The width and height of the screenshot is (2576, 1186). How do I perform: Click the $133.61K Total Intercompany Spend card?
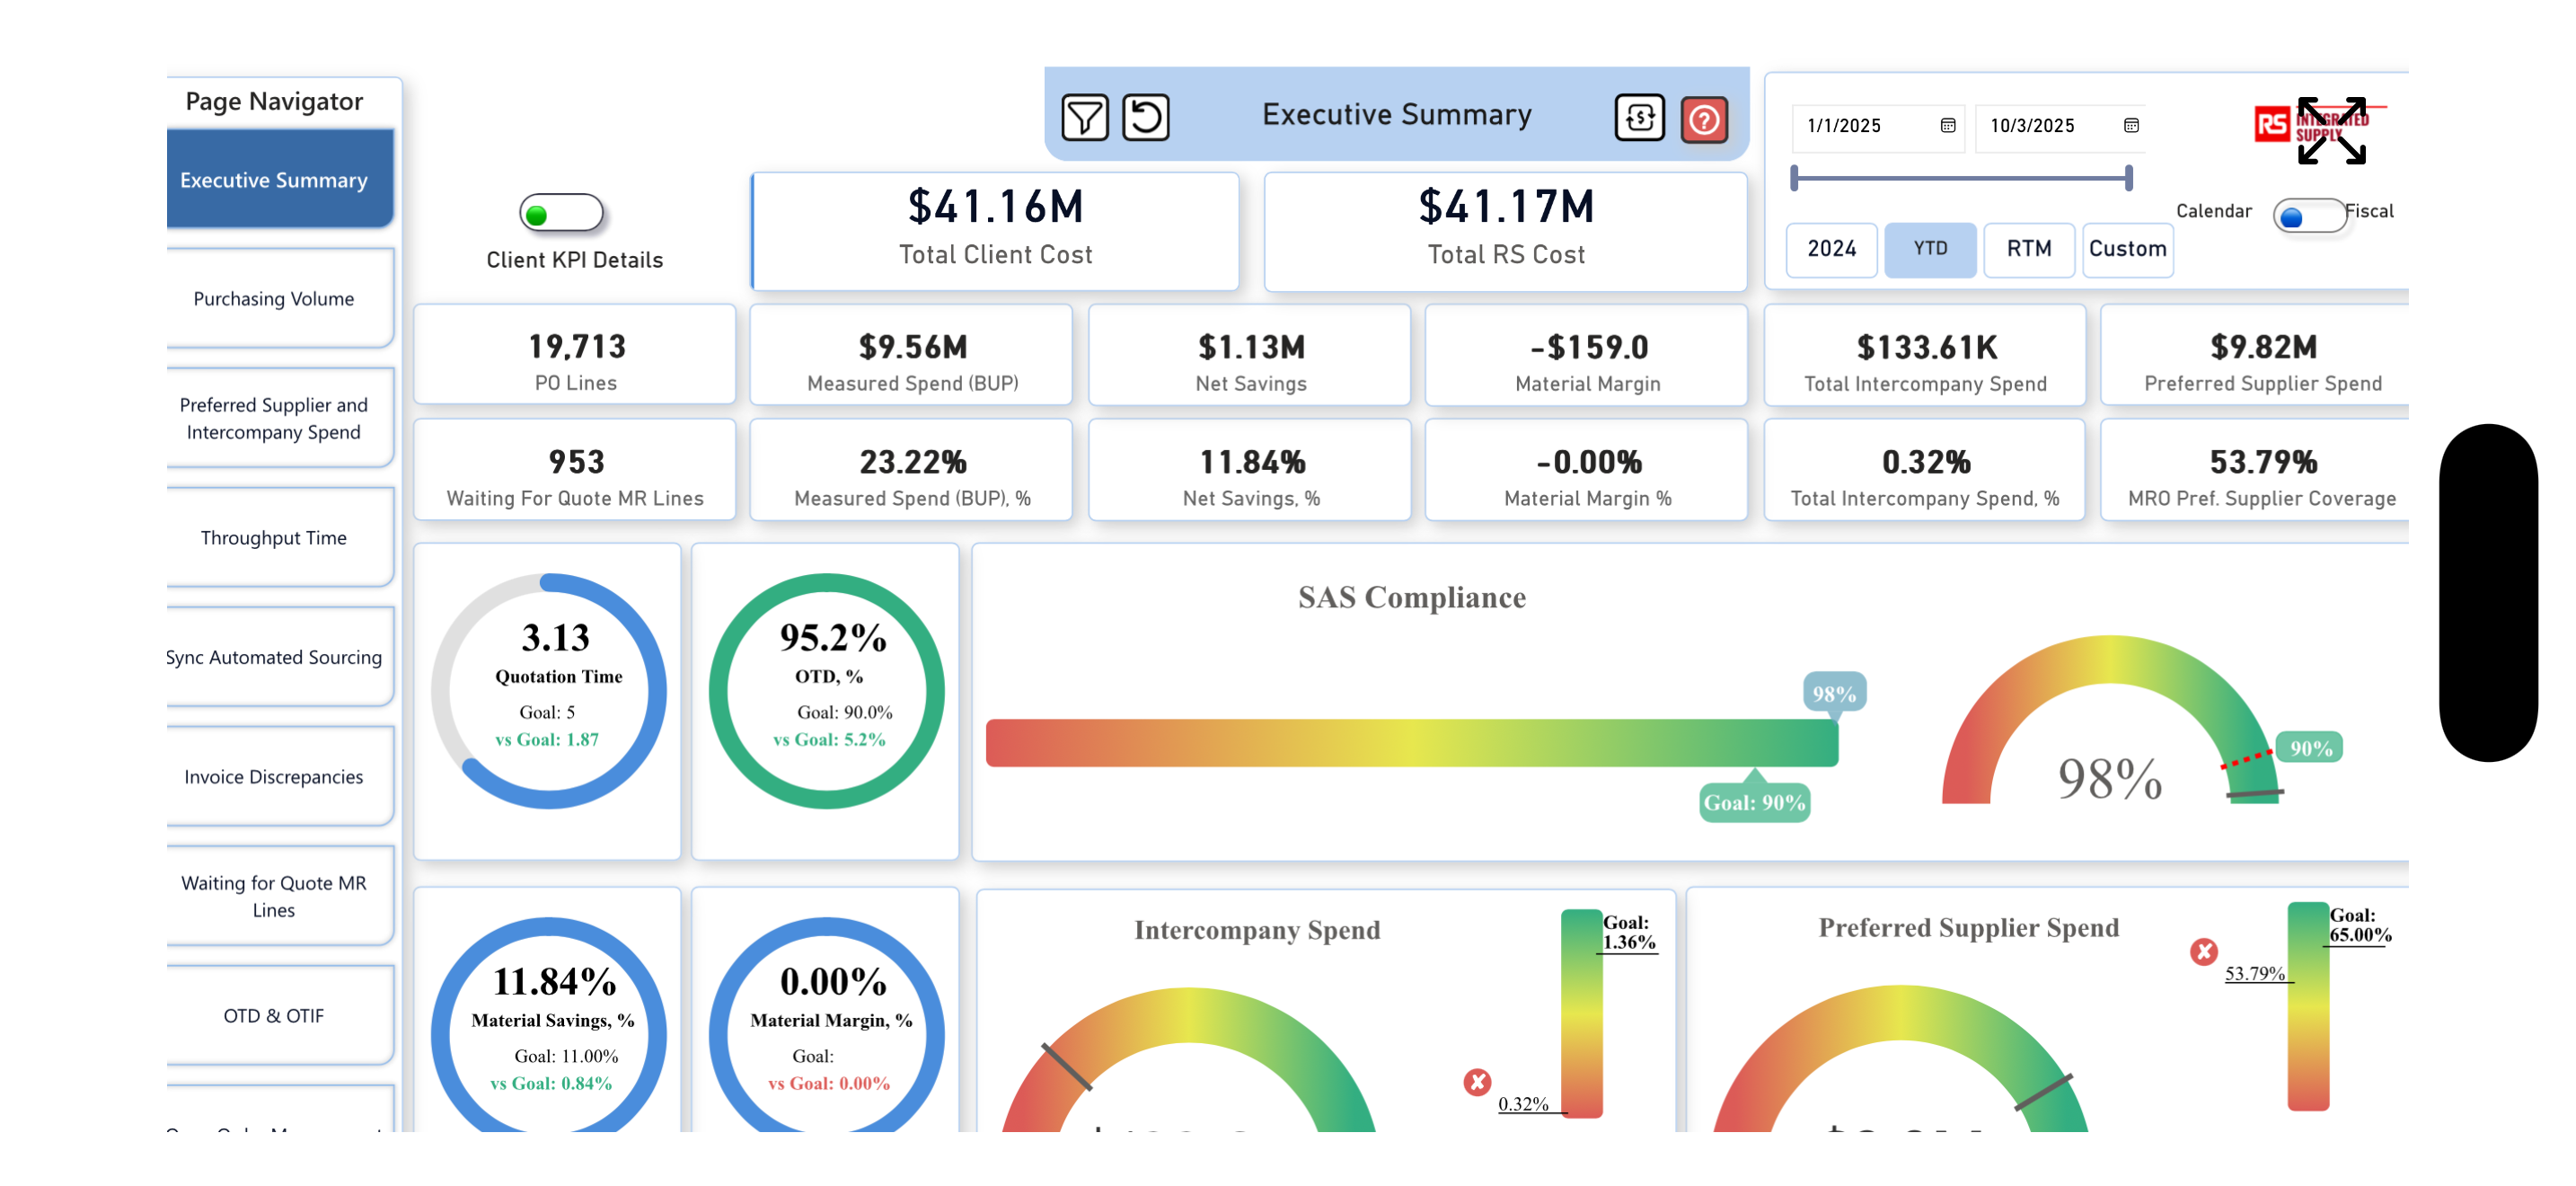tap(1925, 355)
